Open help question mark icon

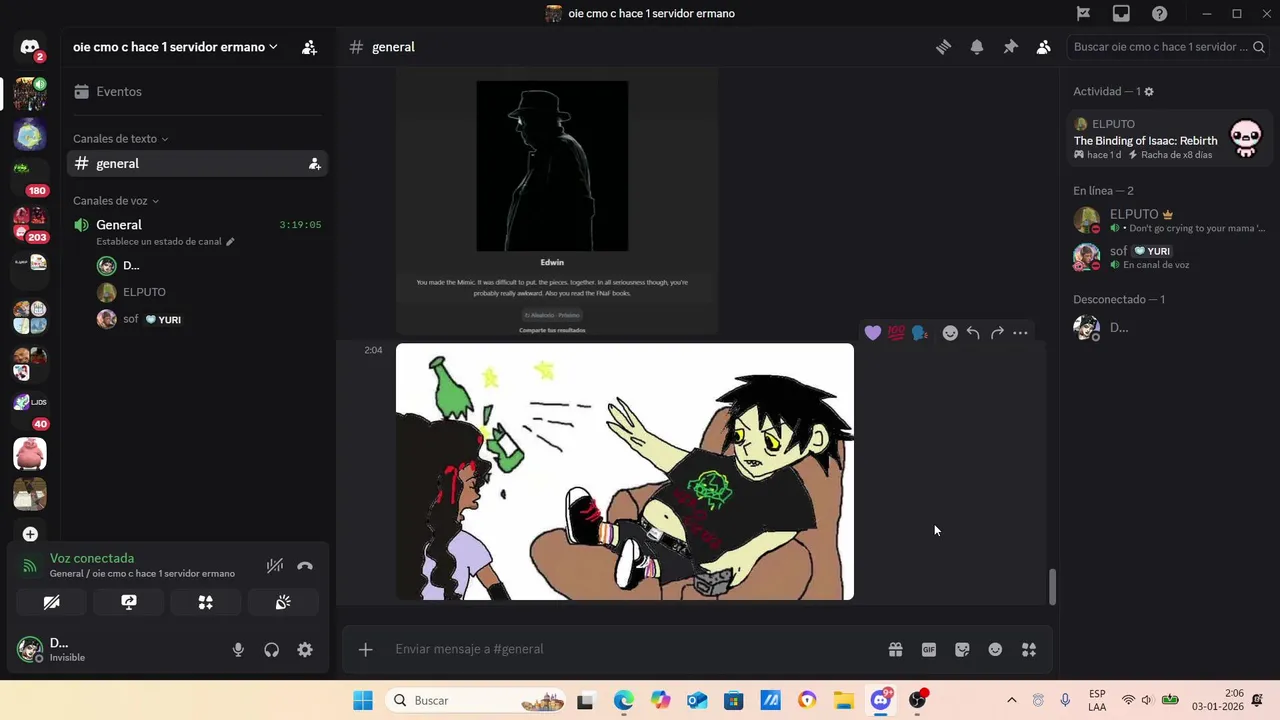click(1159, 13)
